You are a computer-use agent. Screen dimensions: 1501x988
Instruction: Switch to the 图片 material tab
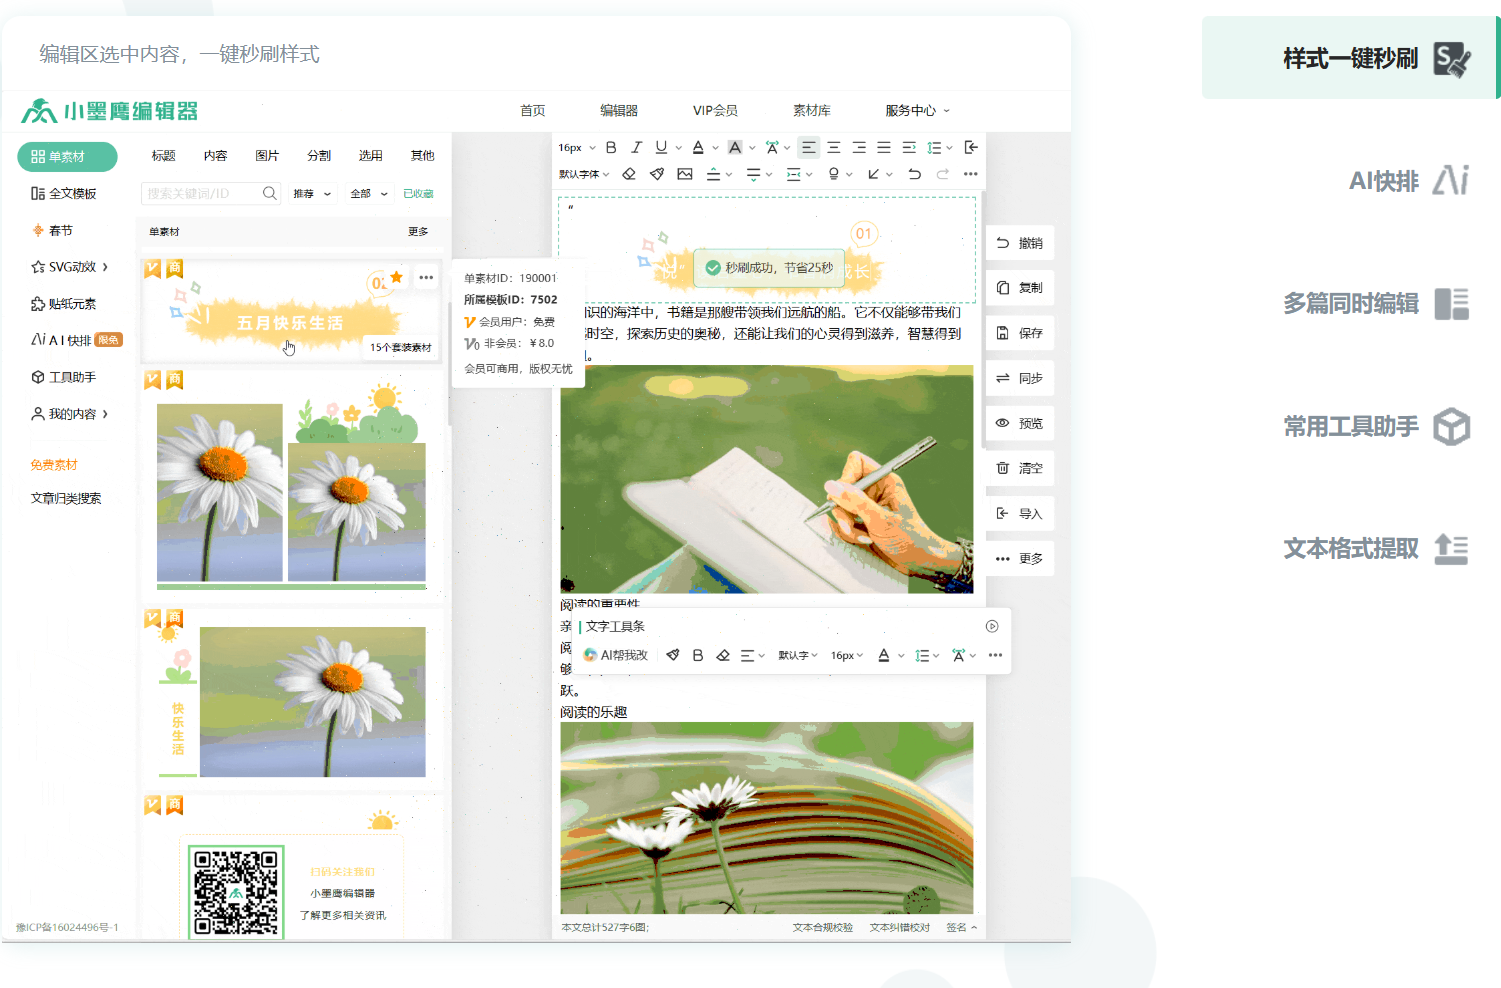click(x=267, y=155)
